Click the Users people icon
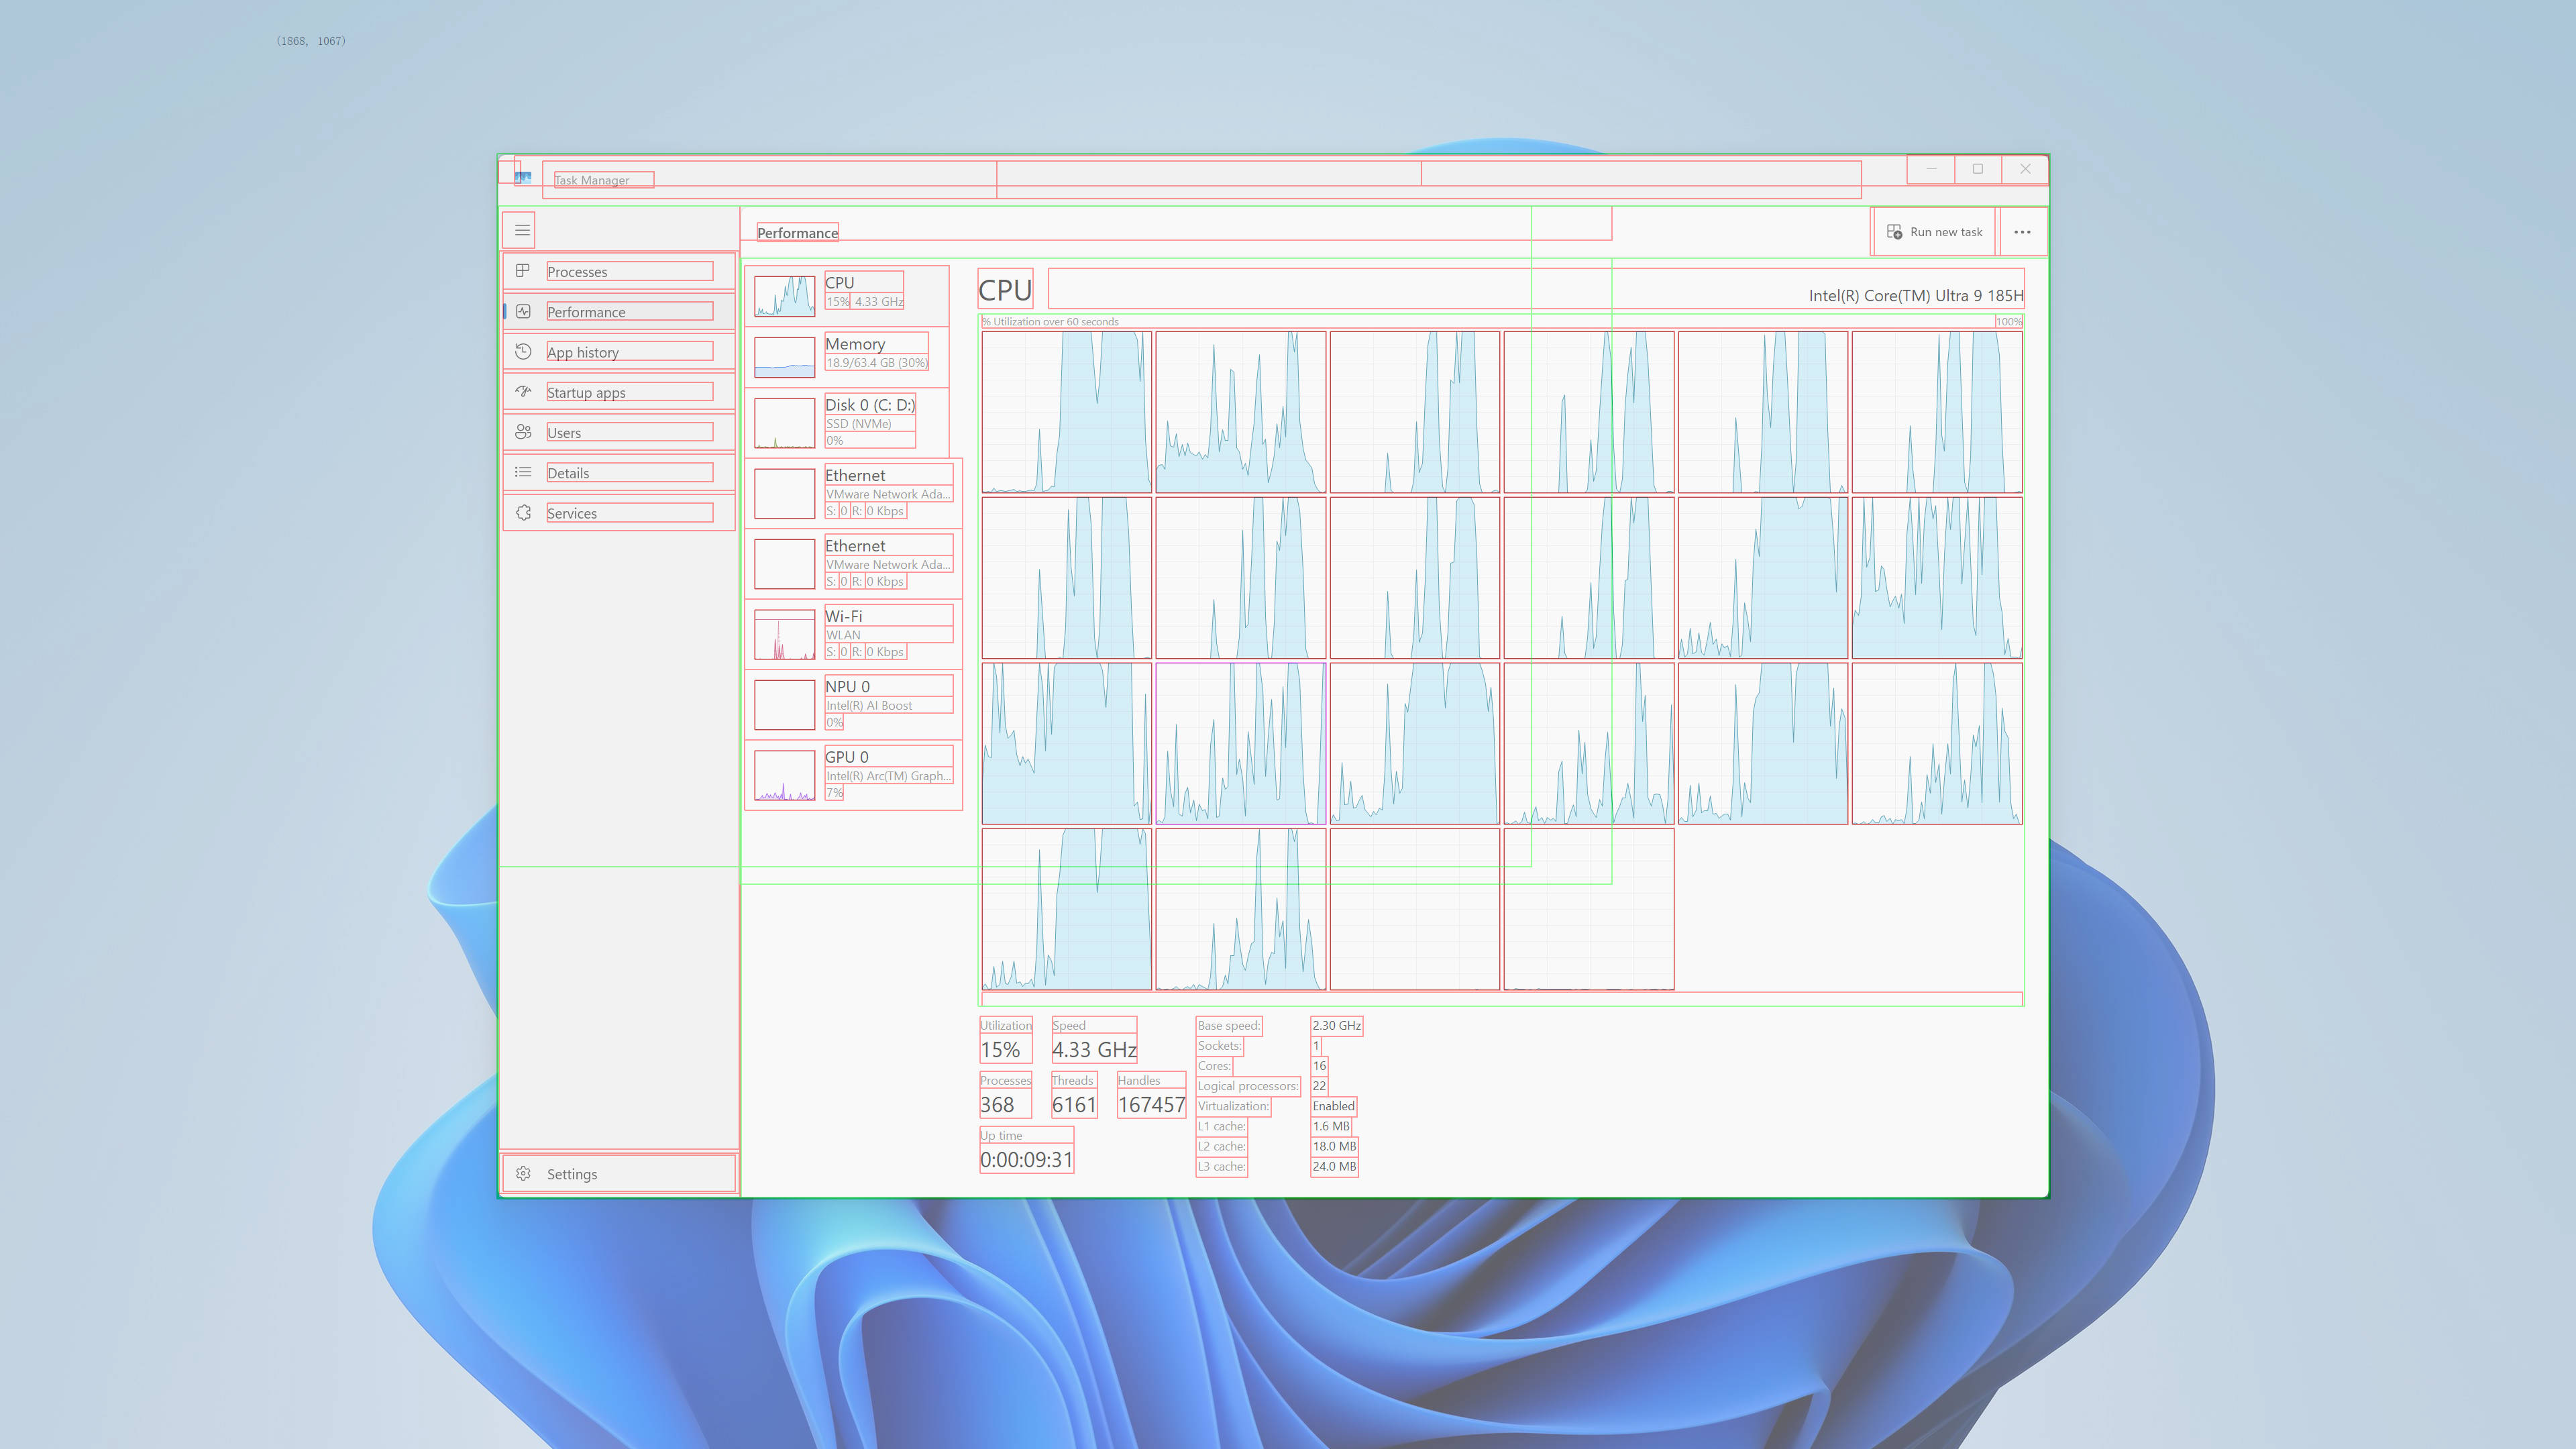Viewport: 2576px width, 1449px height. [523, 432]
